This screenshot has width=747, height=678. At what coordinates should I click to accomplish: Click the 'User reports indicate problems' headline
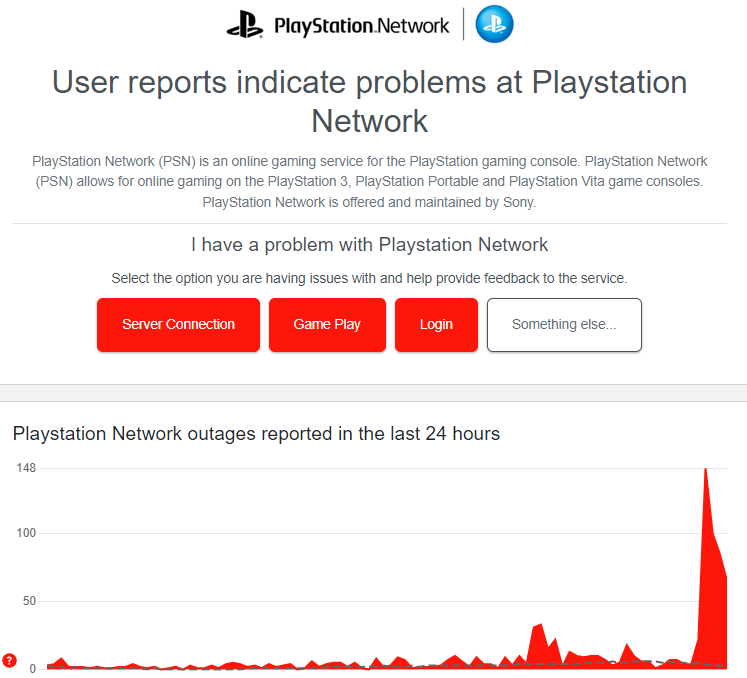[370, 101]
